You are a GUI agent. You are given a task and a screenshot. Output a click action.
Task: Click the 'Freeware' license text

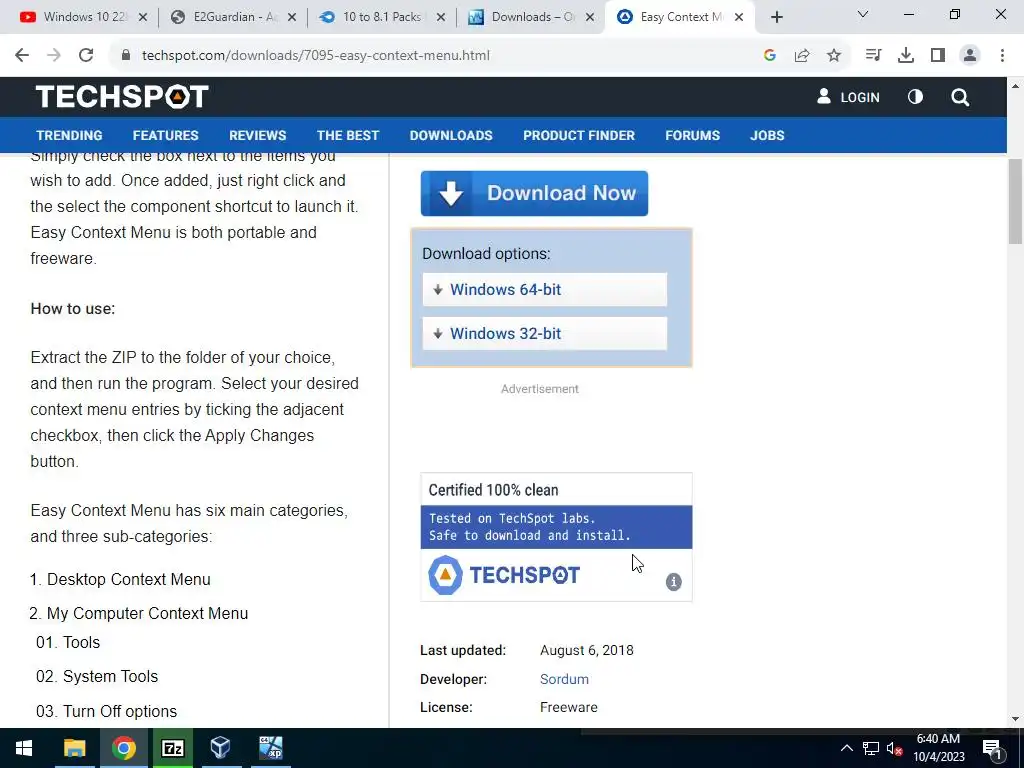click(569, 707)
